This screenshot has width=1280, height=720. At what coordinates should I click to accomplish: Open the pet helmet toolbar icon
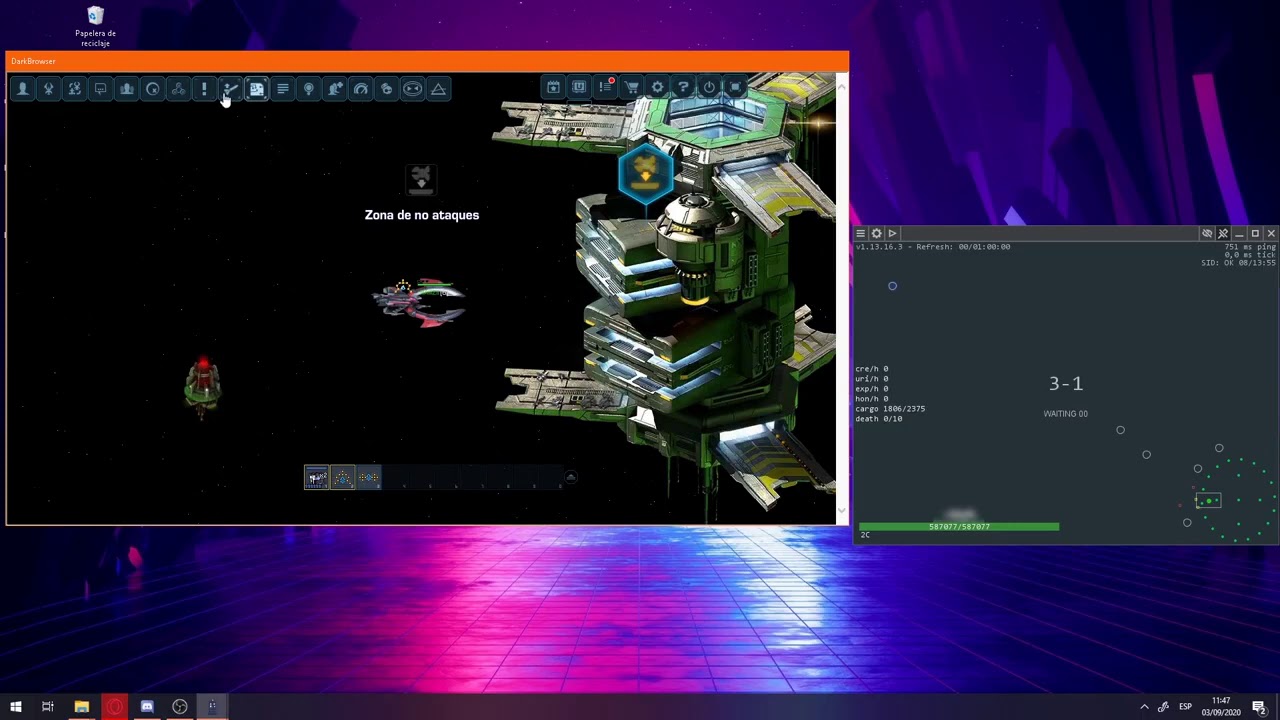point(386,89)
